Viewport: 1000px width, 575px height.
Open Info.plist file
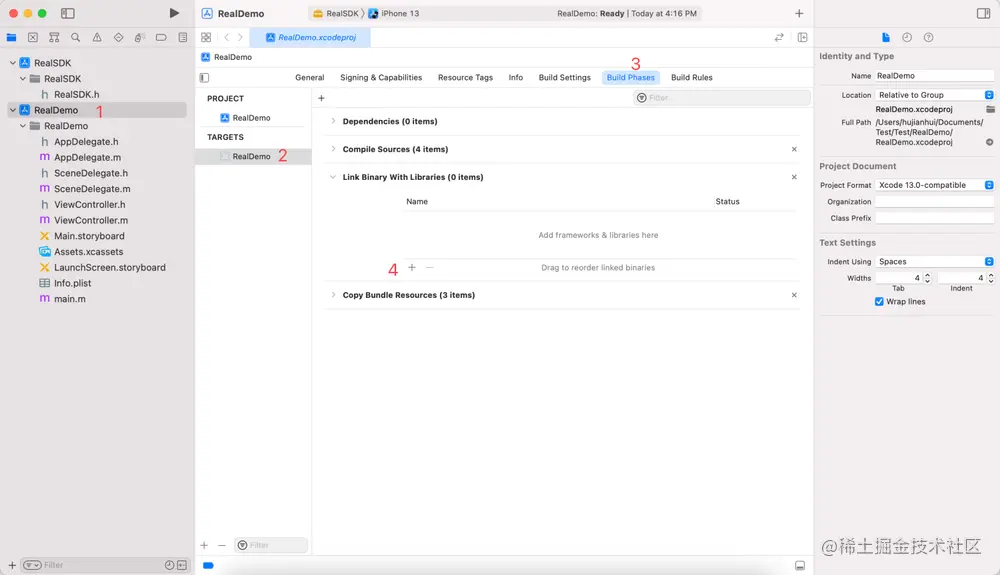pyautogui.click(x=72, y=283)
